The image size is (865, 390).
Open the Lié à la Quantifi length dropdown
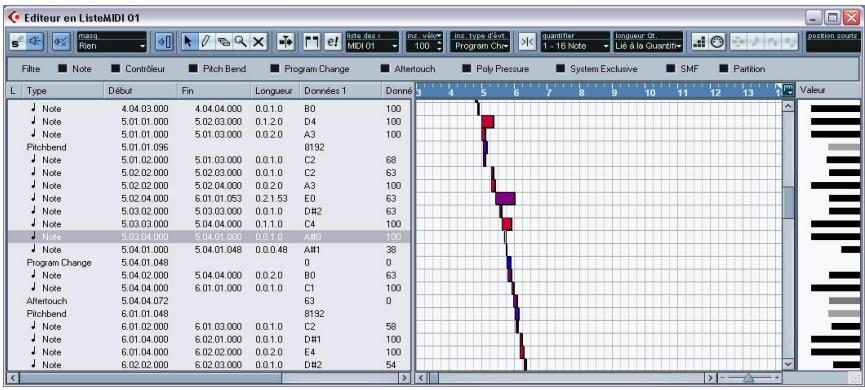tap(648, 46)
